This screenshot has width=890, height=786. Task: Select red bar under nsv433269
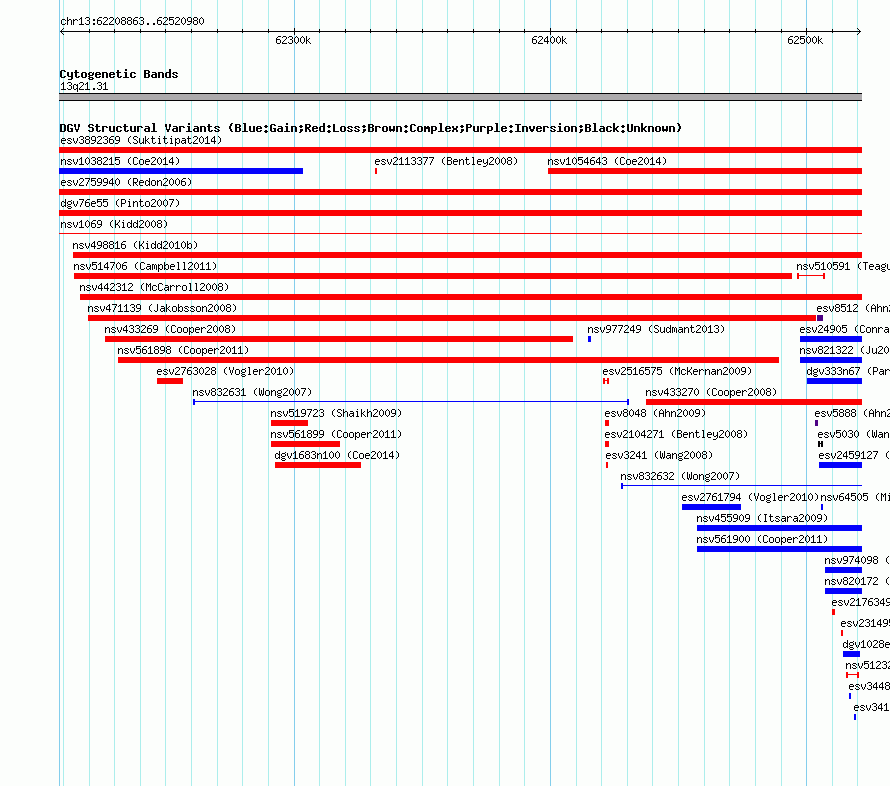coord(339,339)
